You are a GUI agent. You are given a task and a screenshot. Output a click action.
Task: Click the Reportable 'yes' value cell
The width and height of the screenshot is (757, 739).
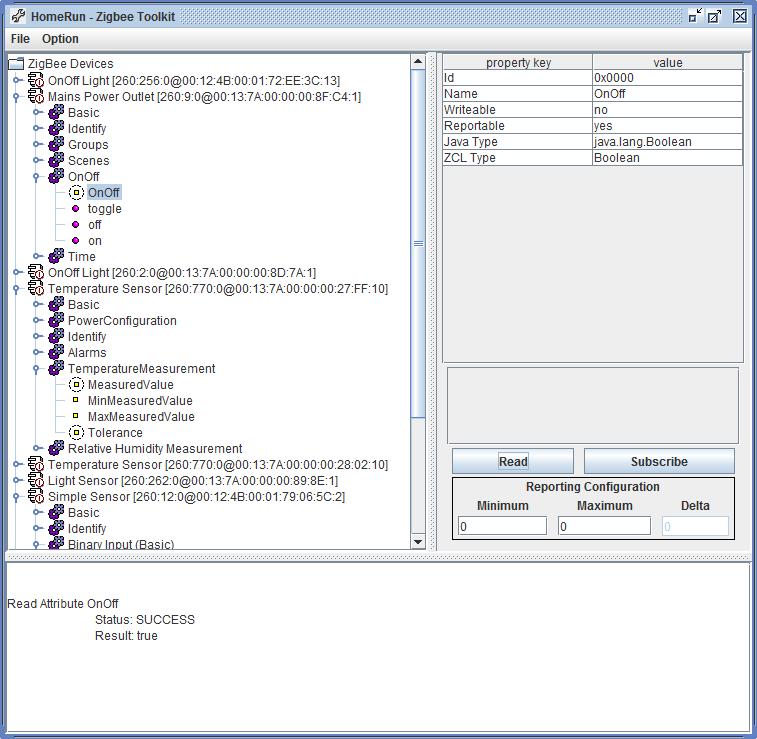click(667, 125)
